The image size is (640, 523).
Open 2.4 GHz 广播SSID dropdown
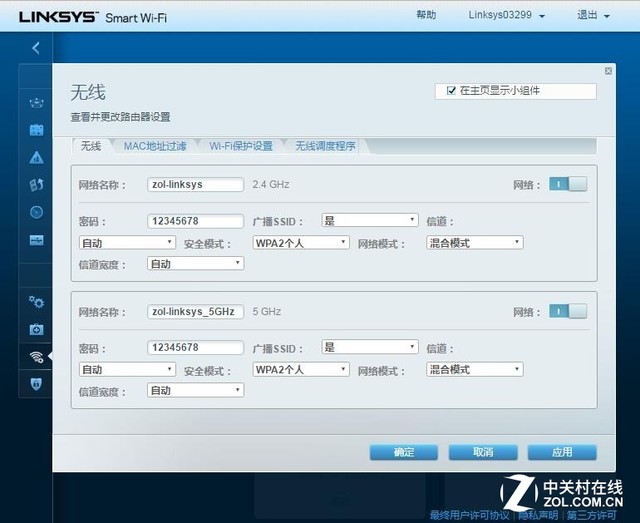tap(370, 220)
